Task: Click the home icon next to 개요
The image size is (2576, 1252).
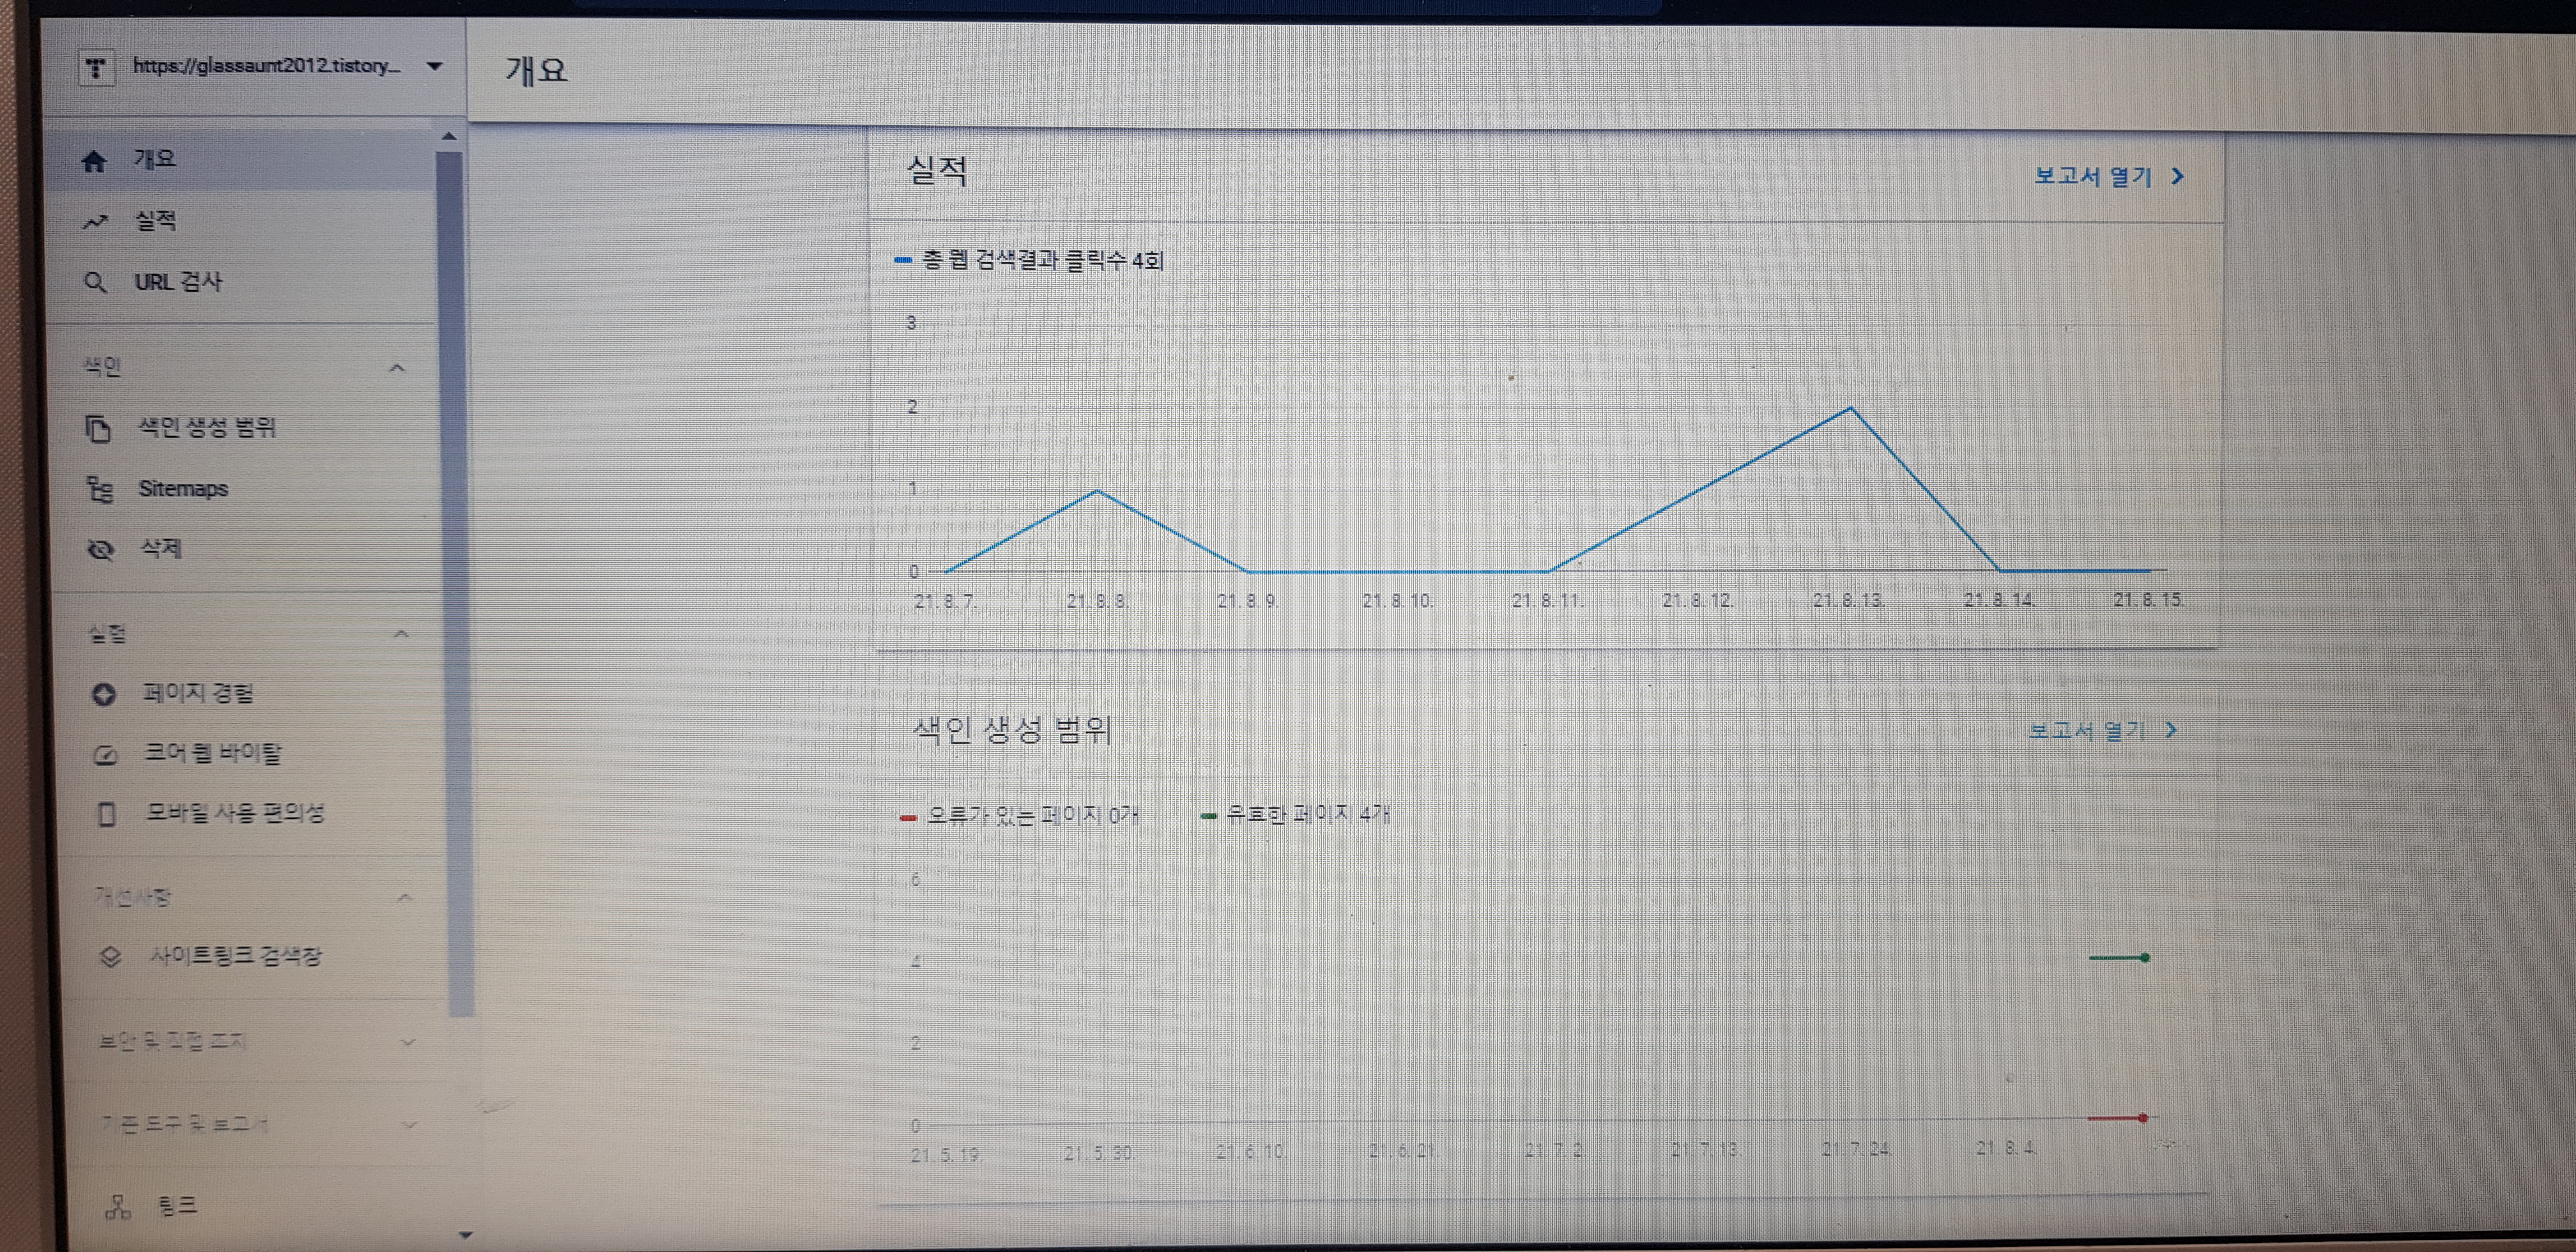Action: coord(94,161)
